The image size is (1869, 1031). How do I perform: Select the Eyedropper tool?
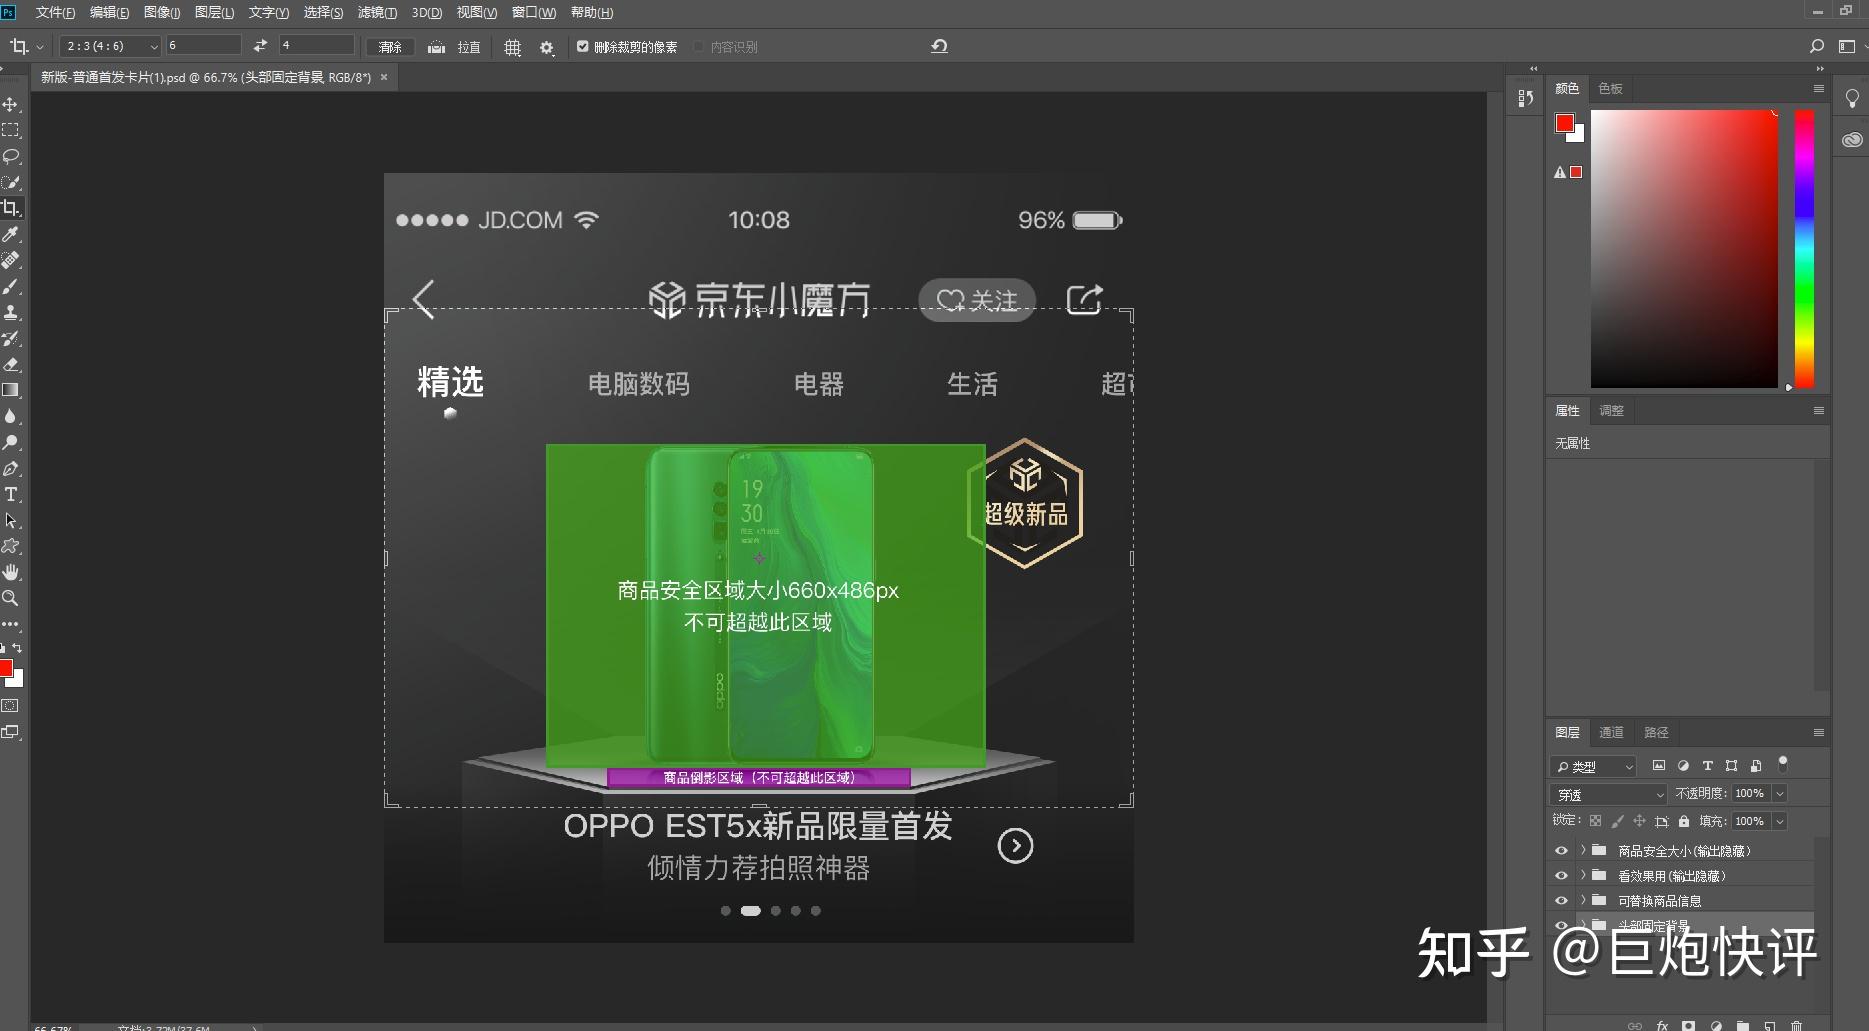(10, 234)
